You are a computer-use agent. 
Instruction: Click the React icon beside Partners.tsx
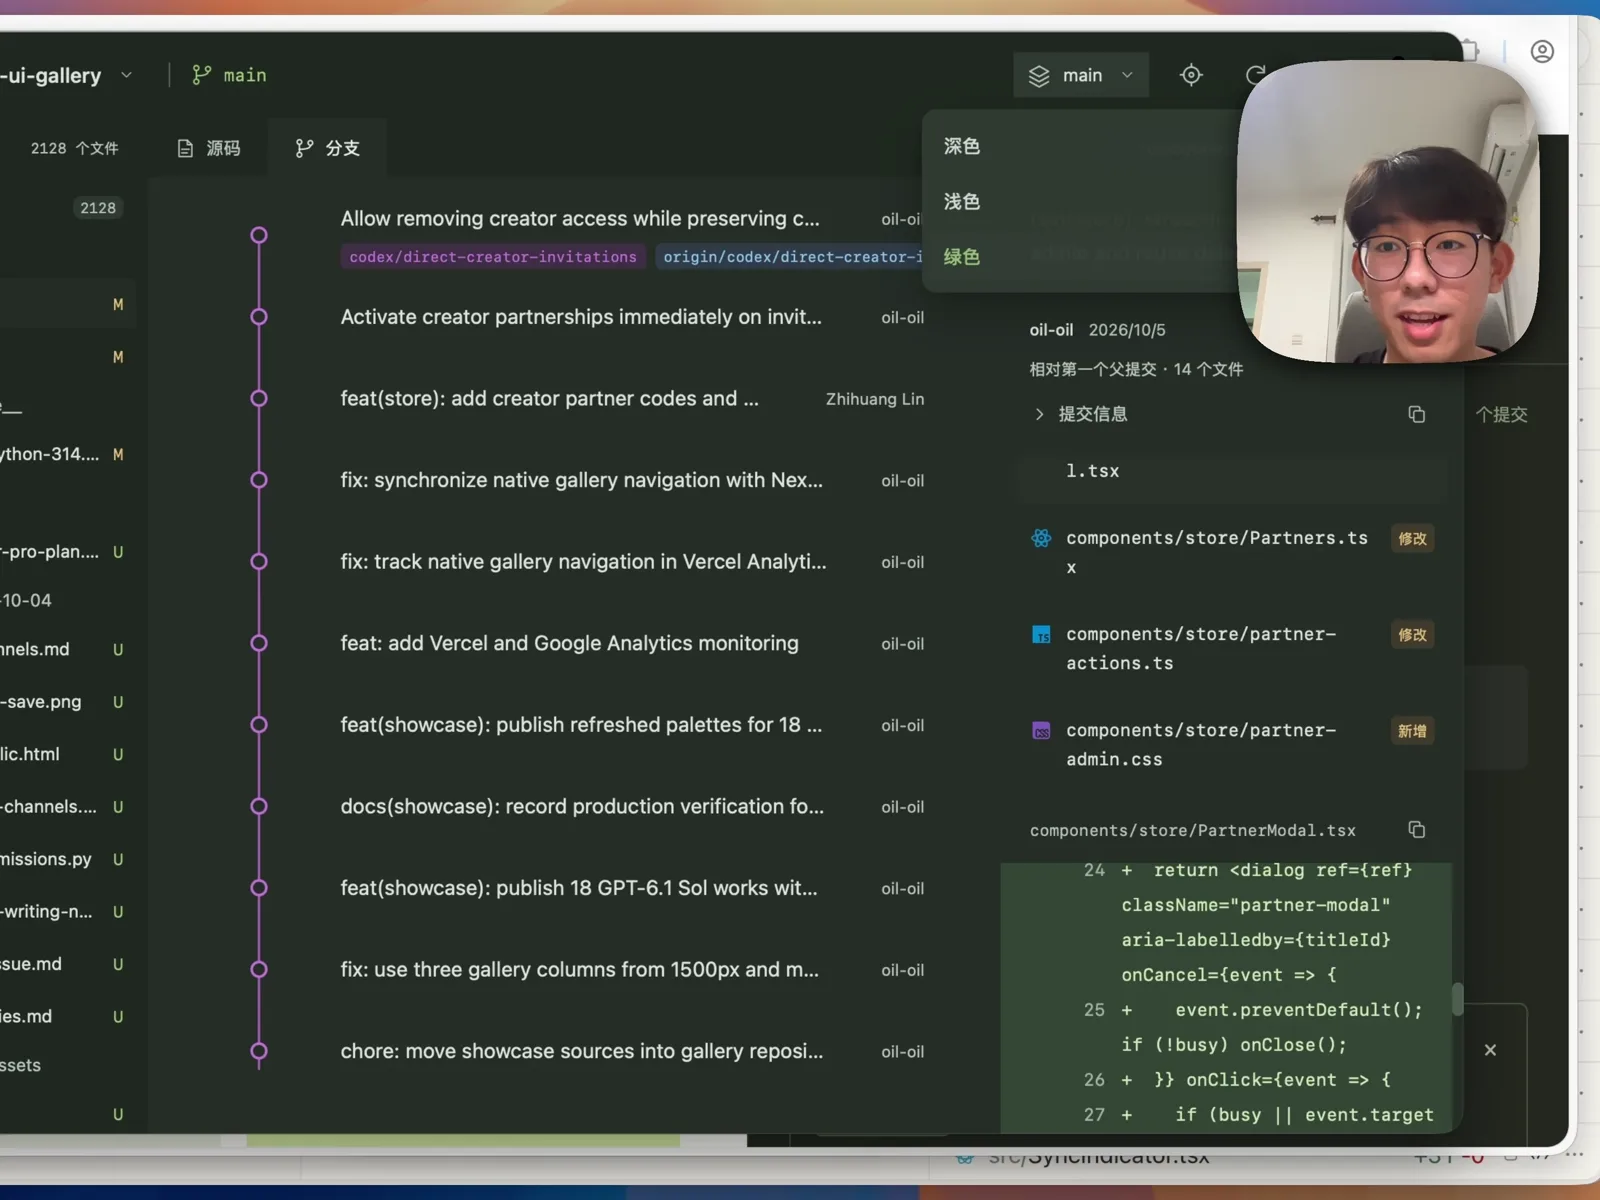1041,538
